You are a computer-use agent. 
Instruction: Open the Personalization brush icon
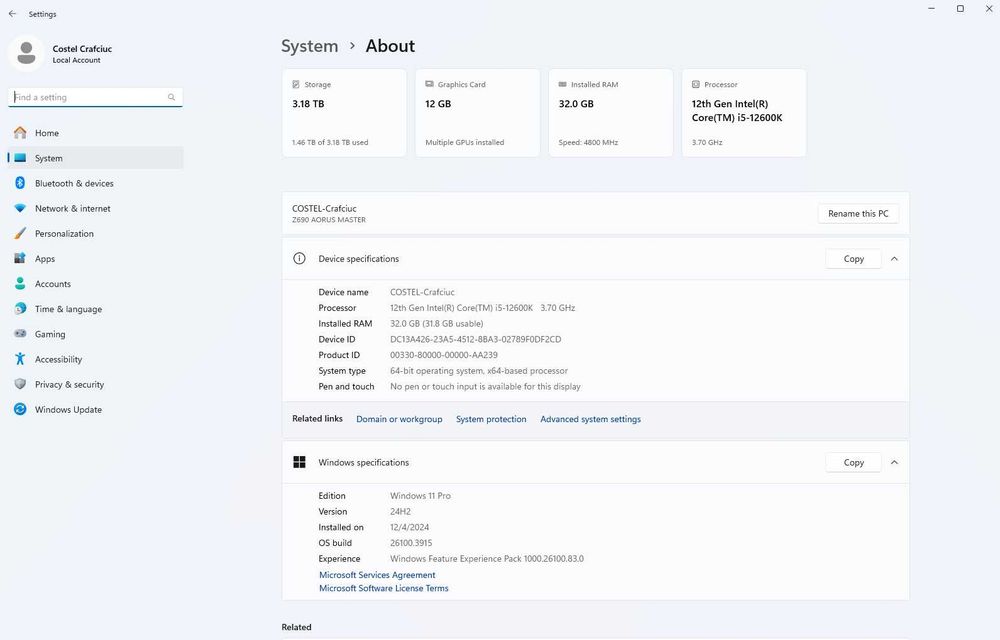tap(20, 233)
